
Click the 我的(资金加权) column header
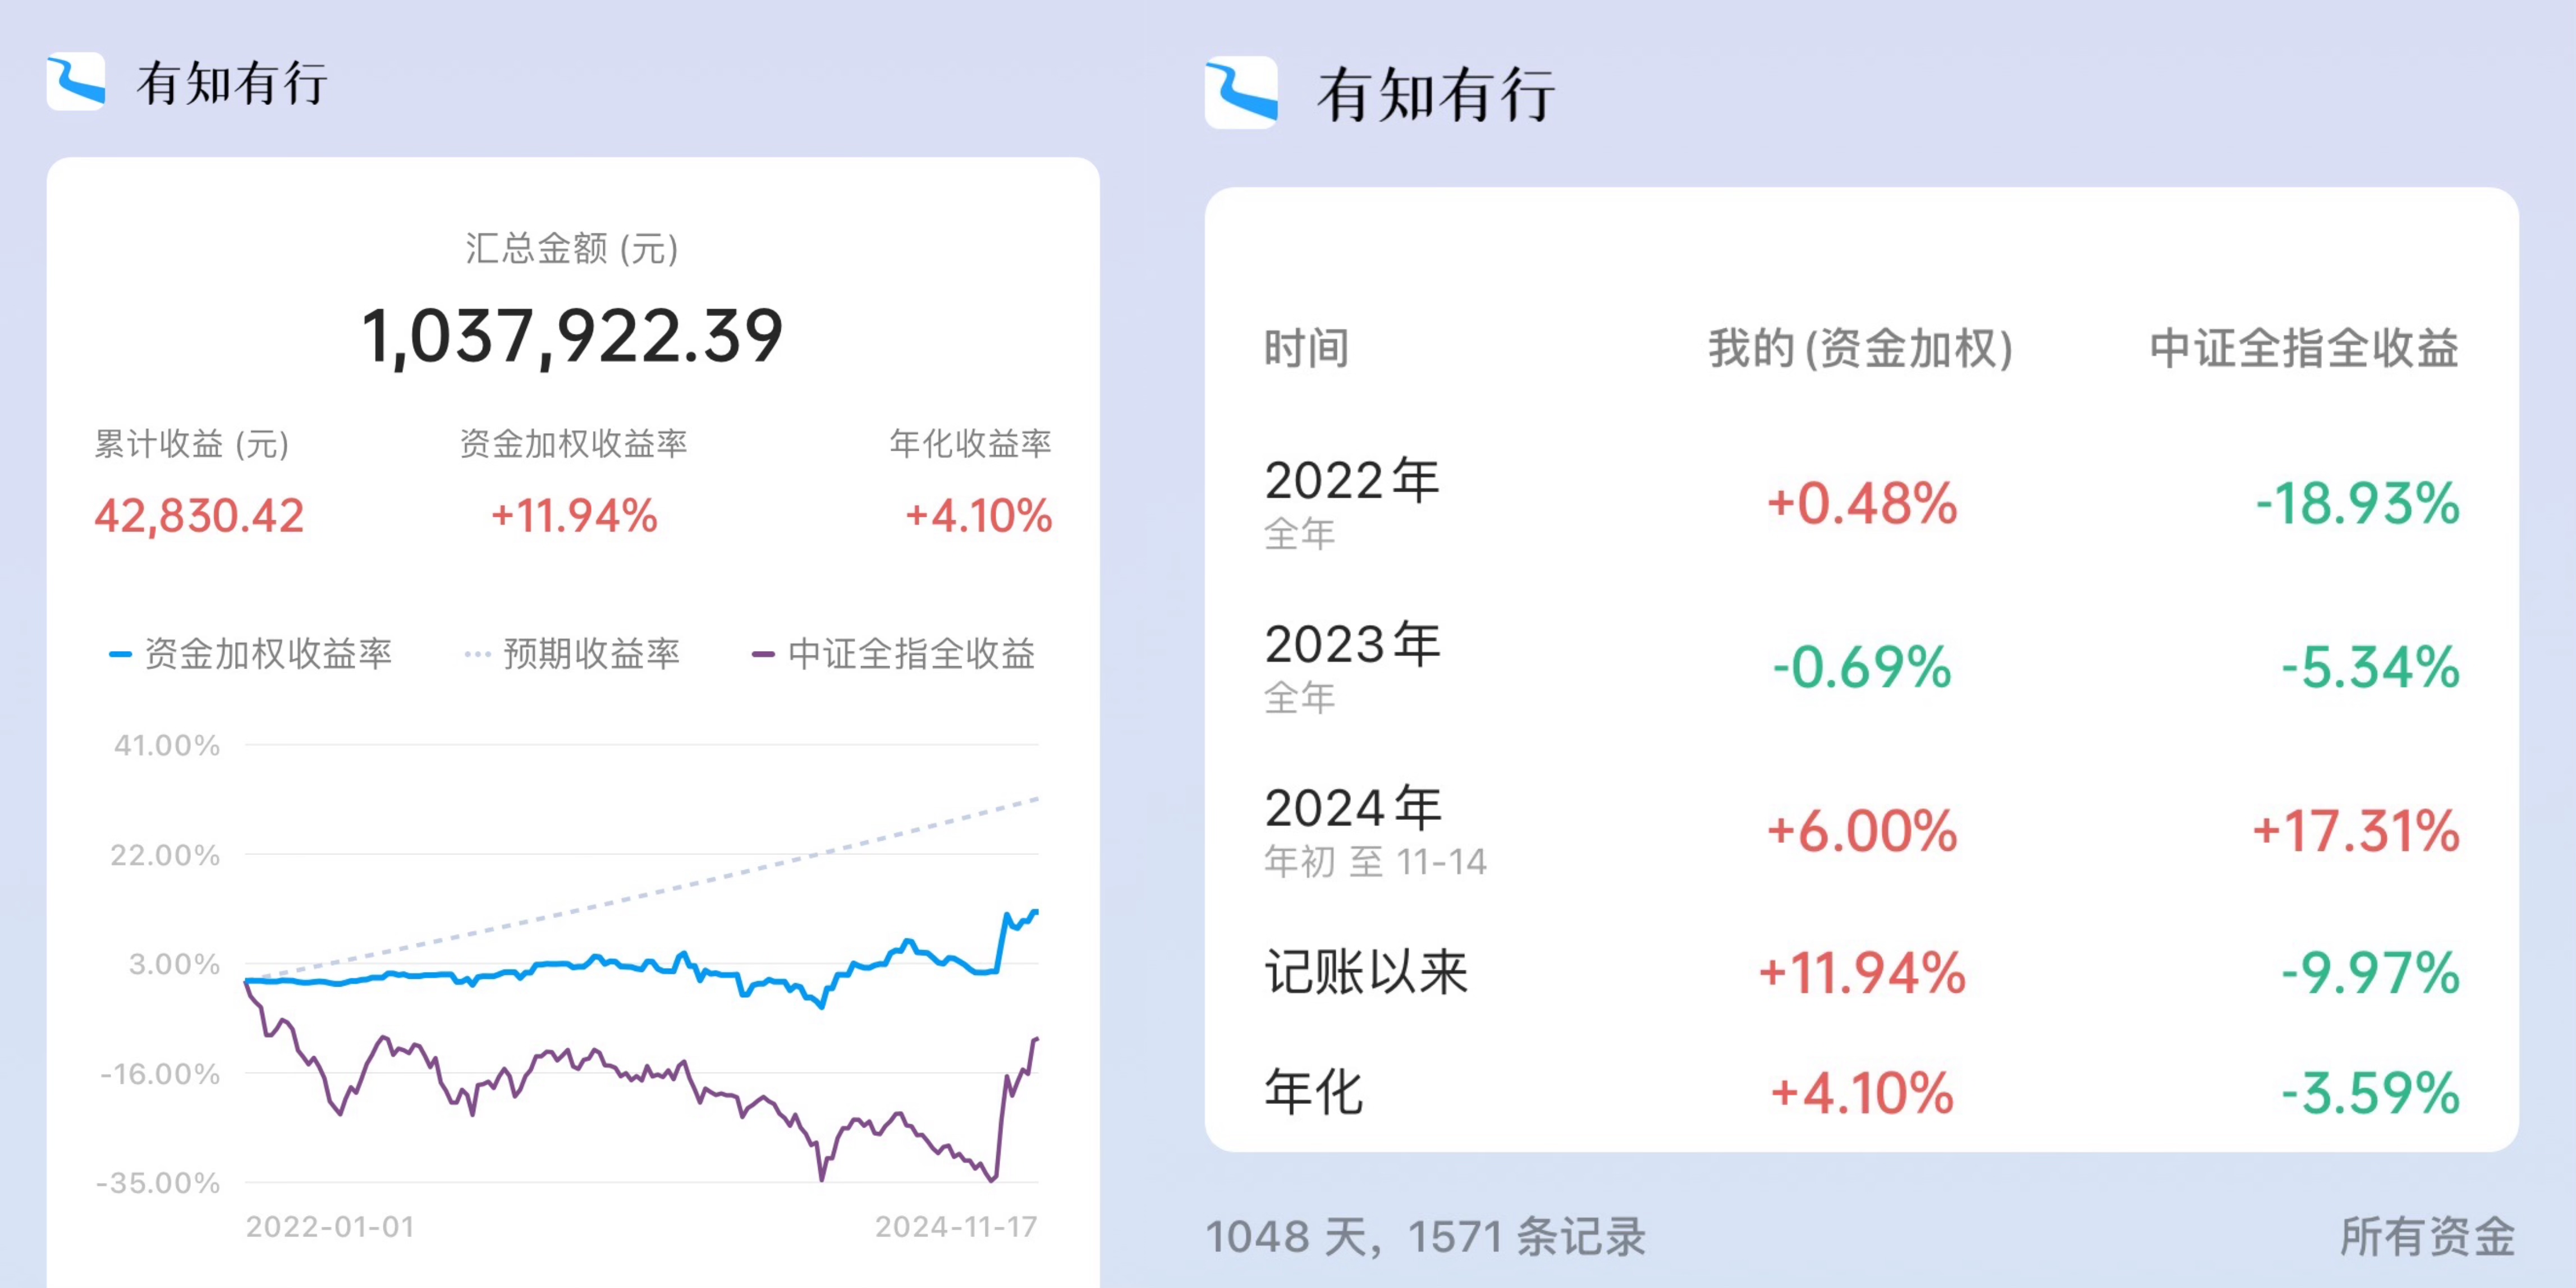(x=1860, y=349)
